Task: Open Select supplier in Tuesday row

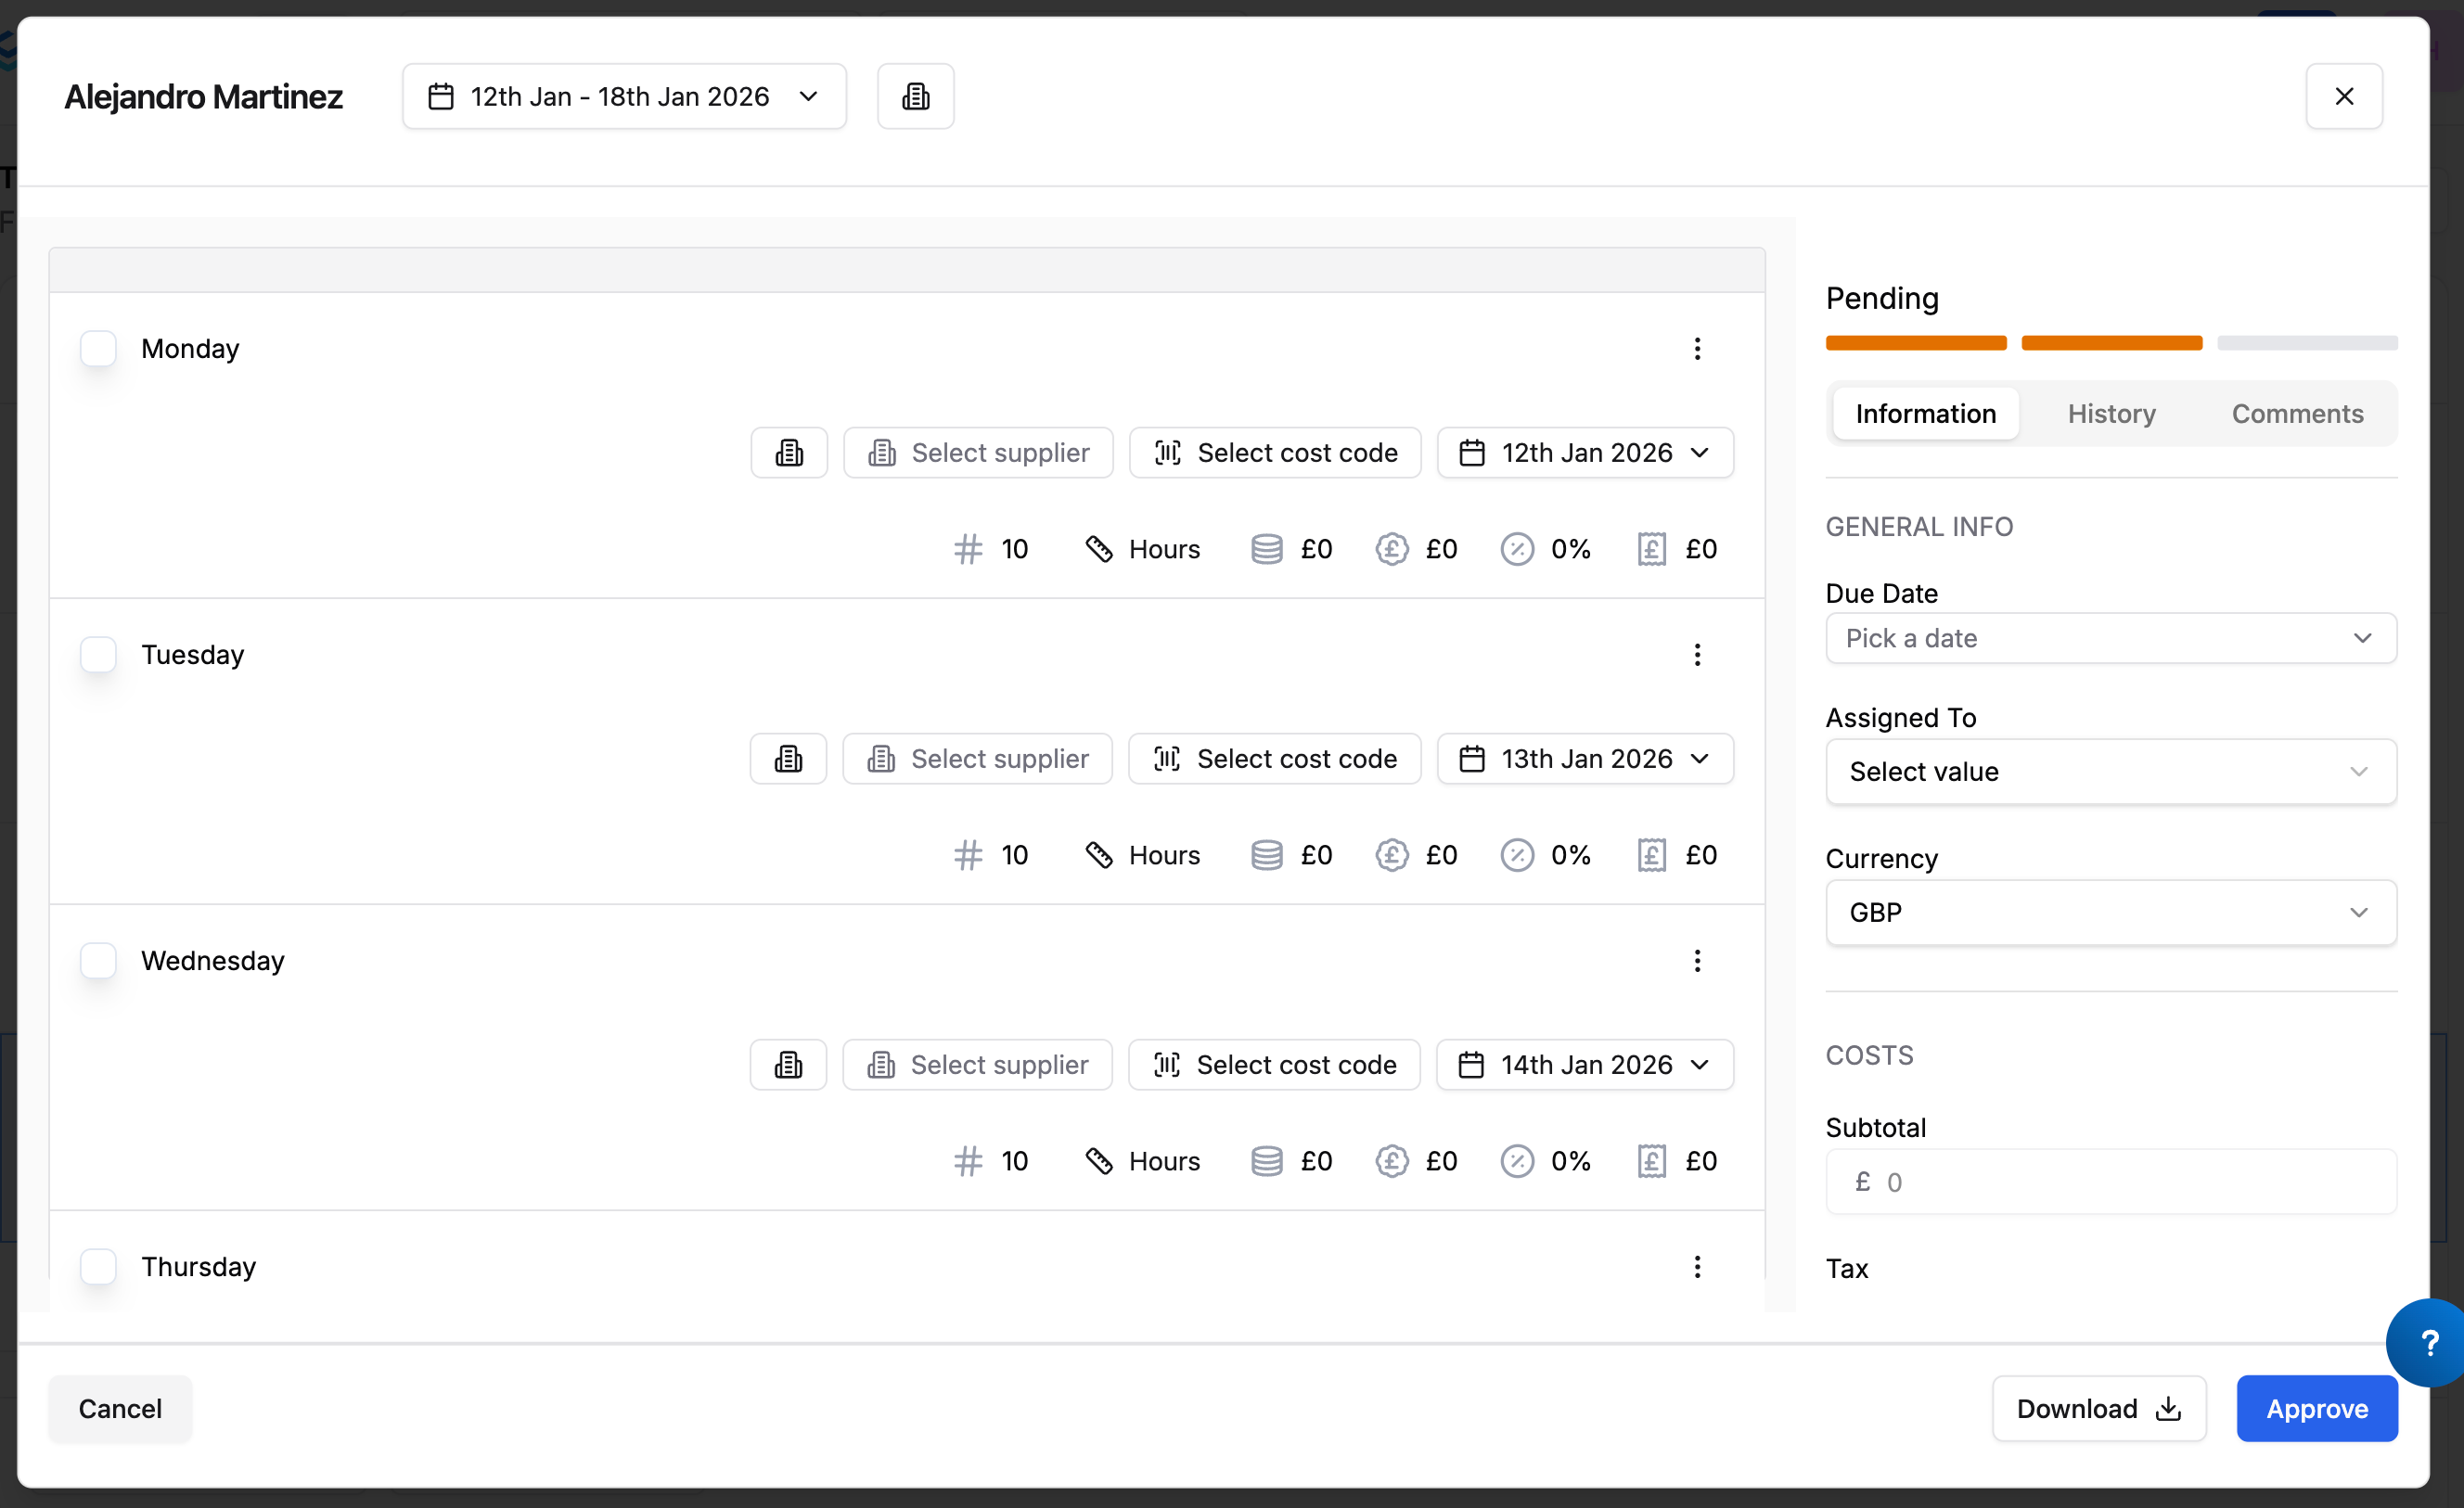Action: coord(977,759)
